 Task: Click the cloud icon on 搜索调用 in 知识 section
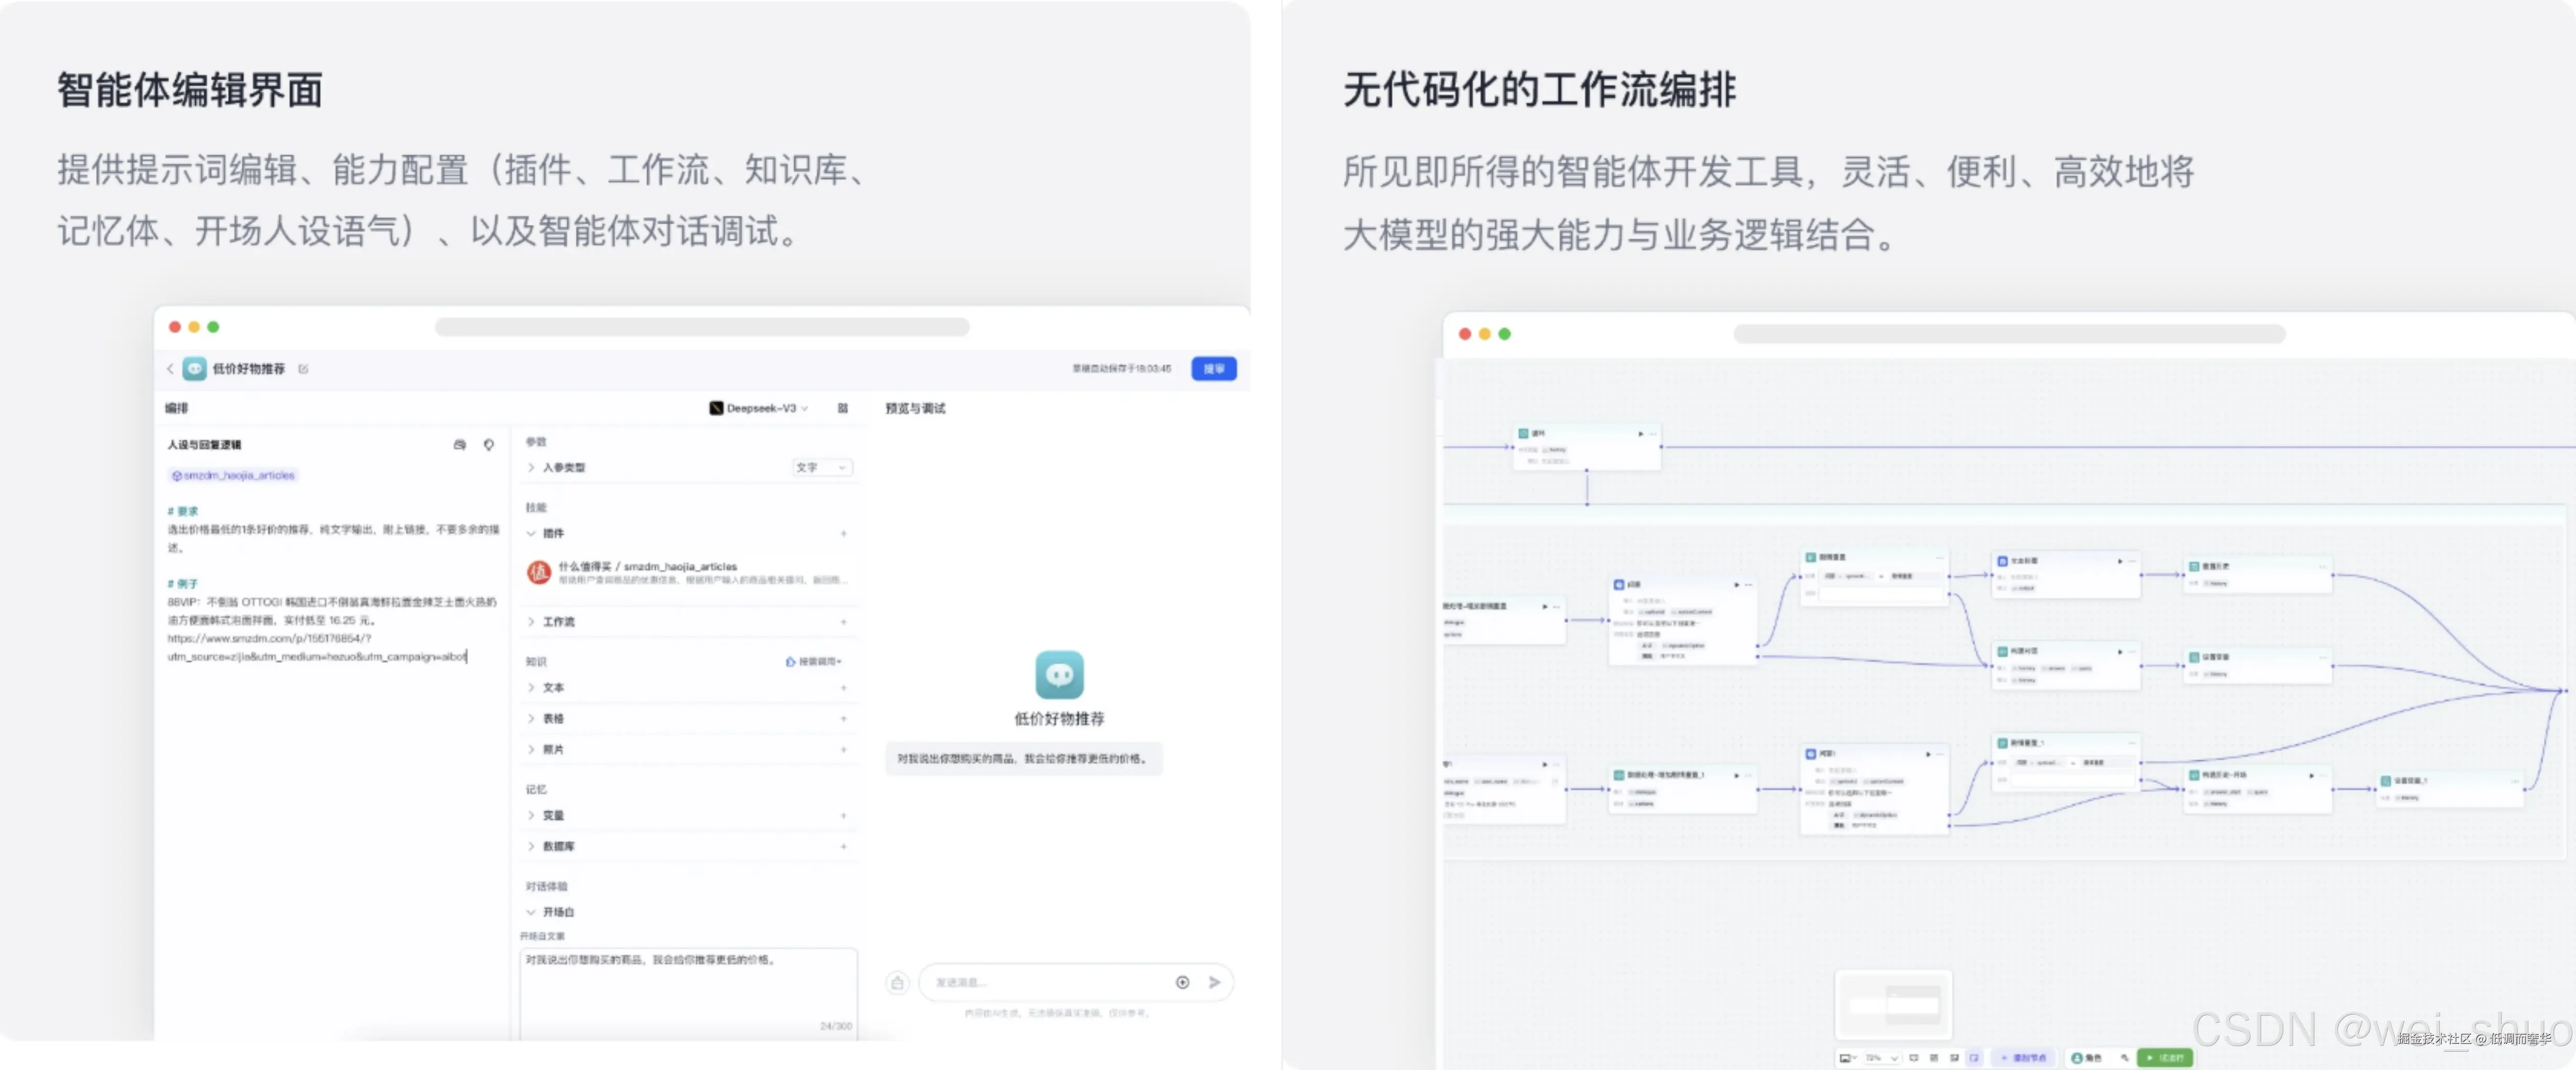pyautogui.click(x=790, y=661)
